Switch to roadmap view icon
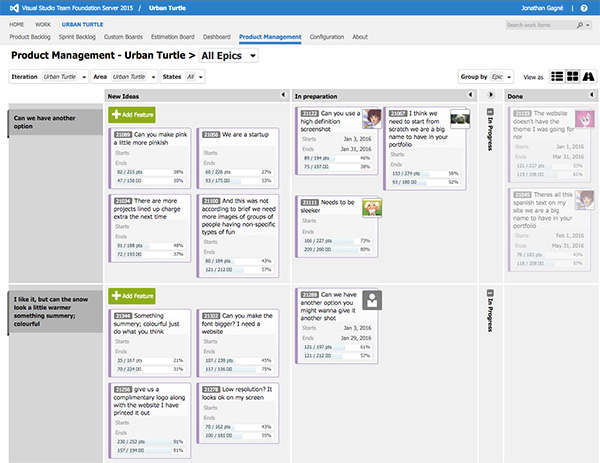600x463 pixels. 588,77
